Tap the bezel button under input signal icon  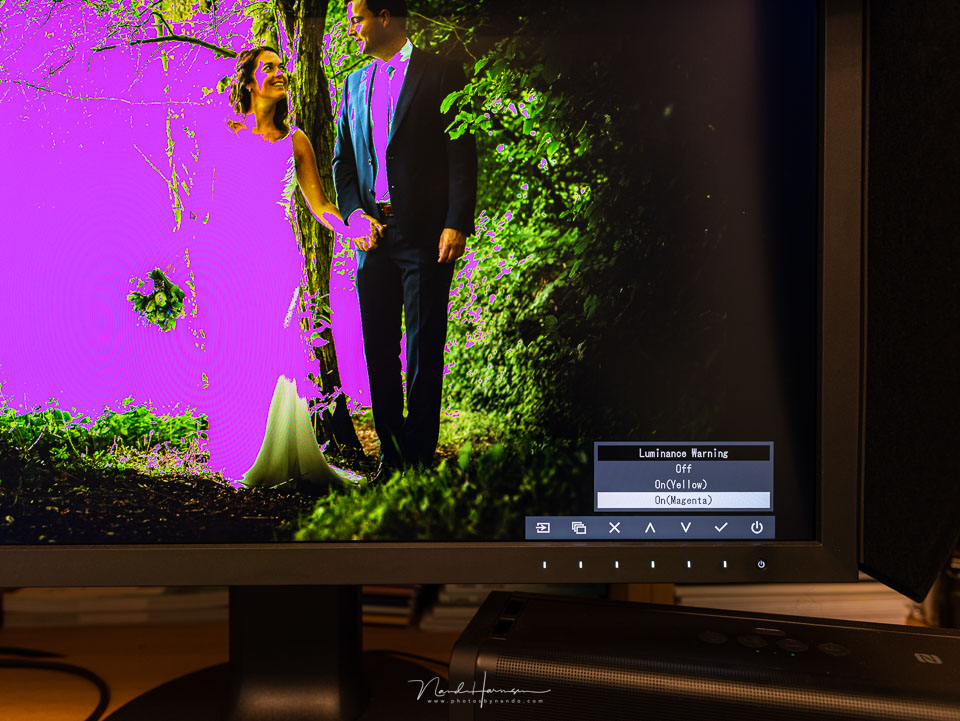coord(544,564)
